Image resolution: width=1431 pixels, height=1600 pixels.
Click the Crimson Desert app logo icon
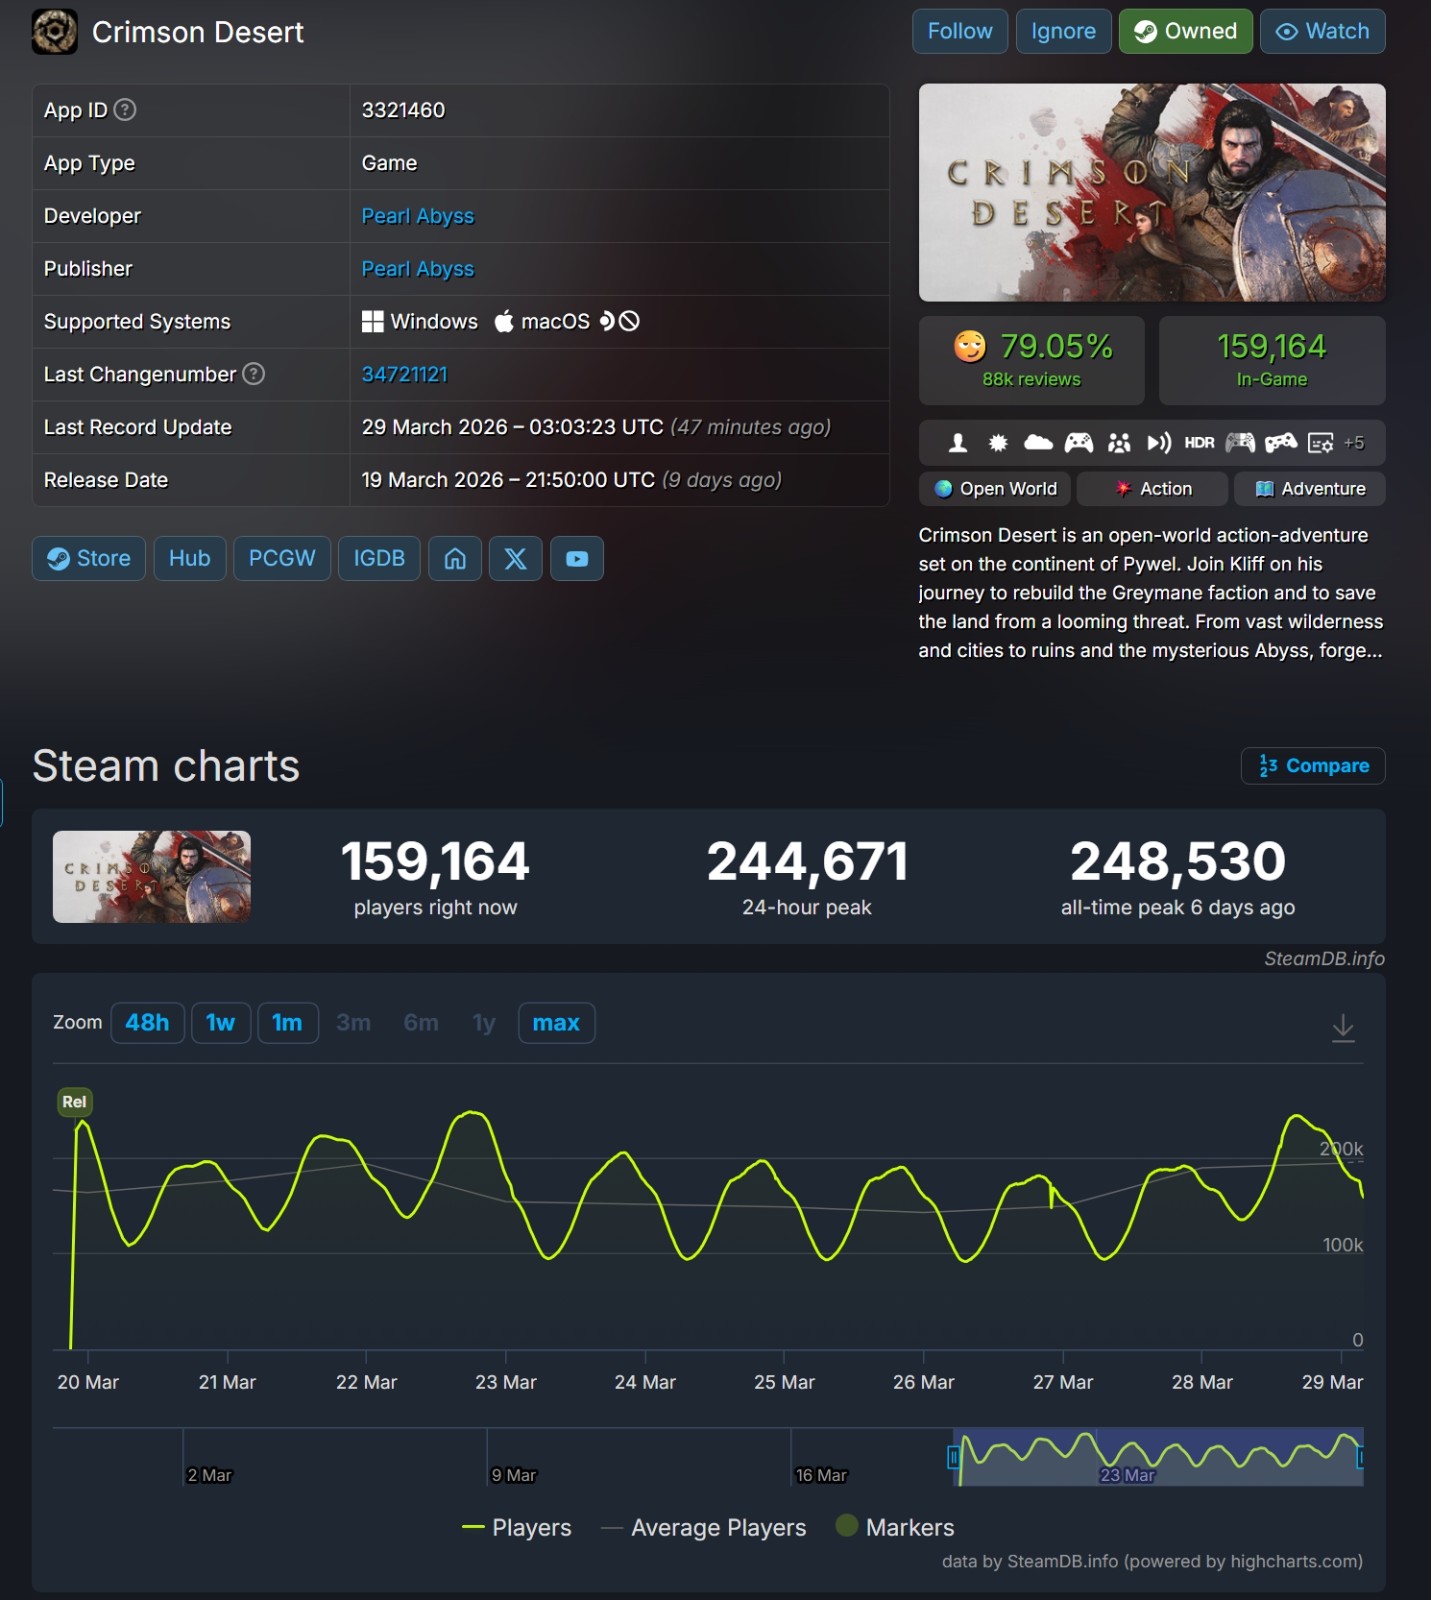click(x=54, y=32)
